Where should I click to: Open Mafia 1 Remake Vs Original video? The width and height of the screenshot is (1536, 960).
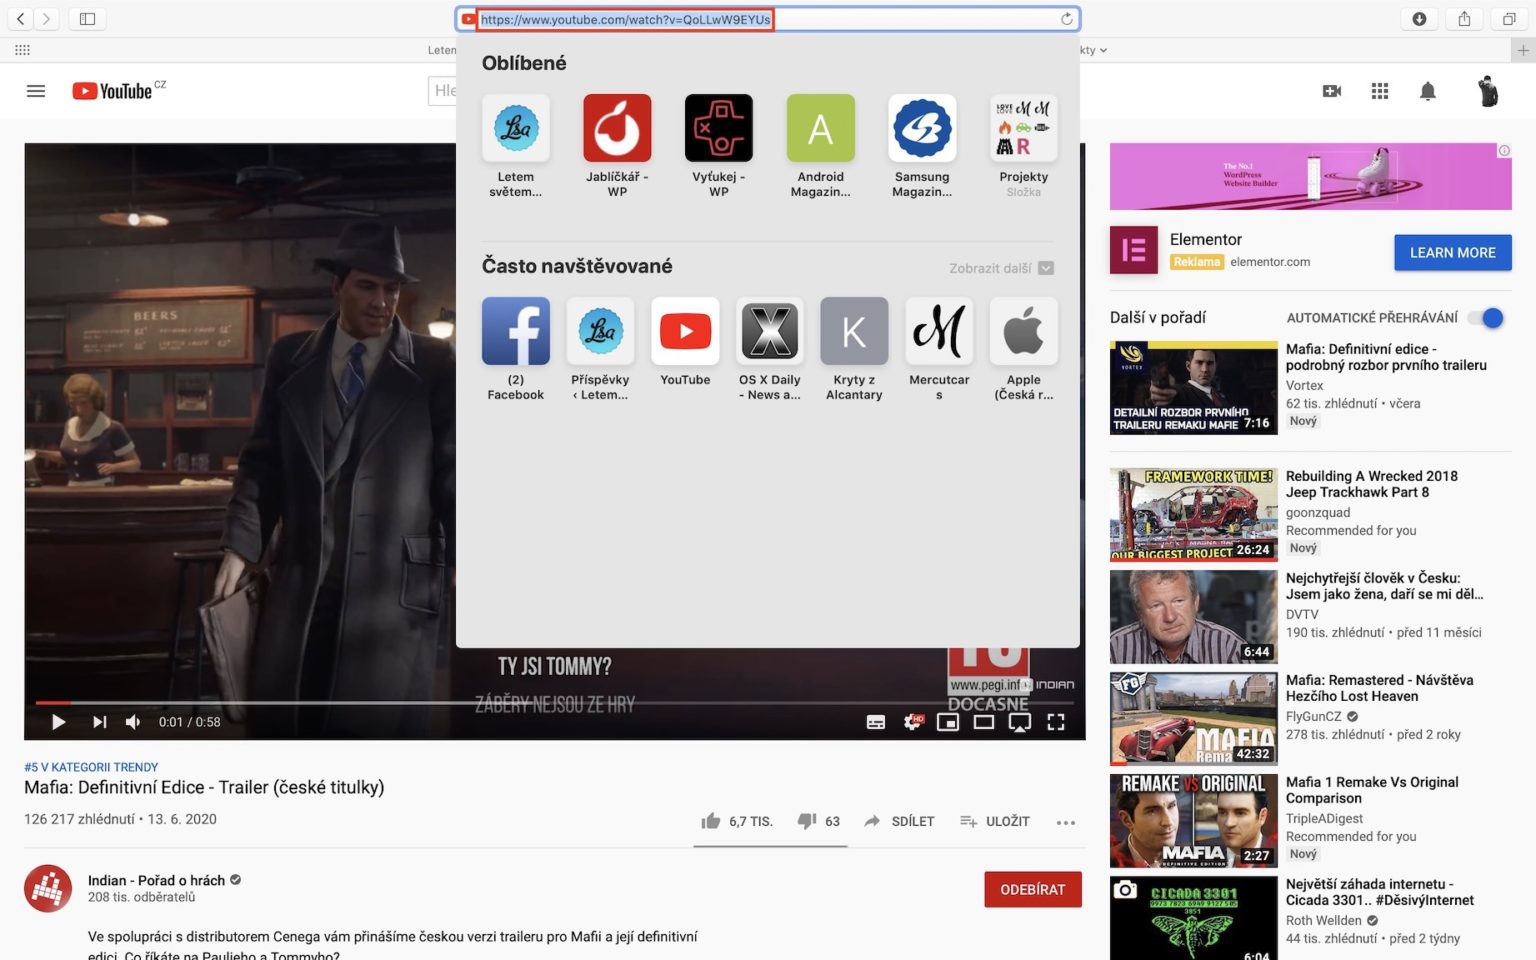pos(1194,821)
